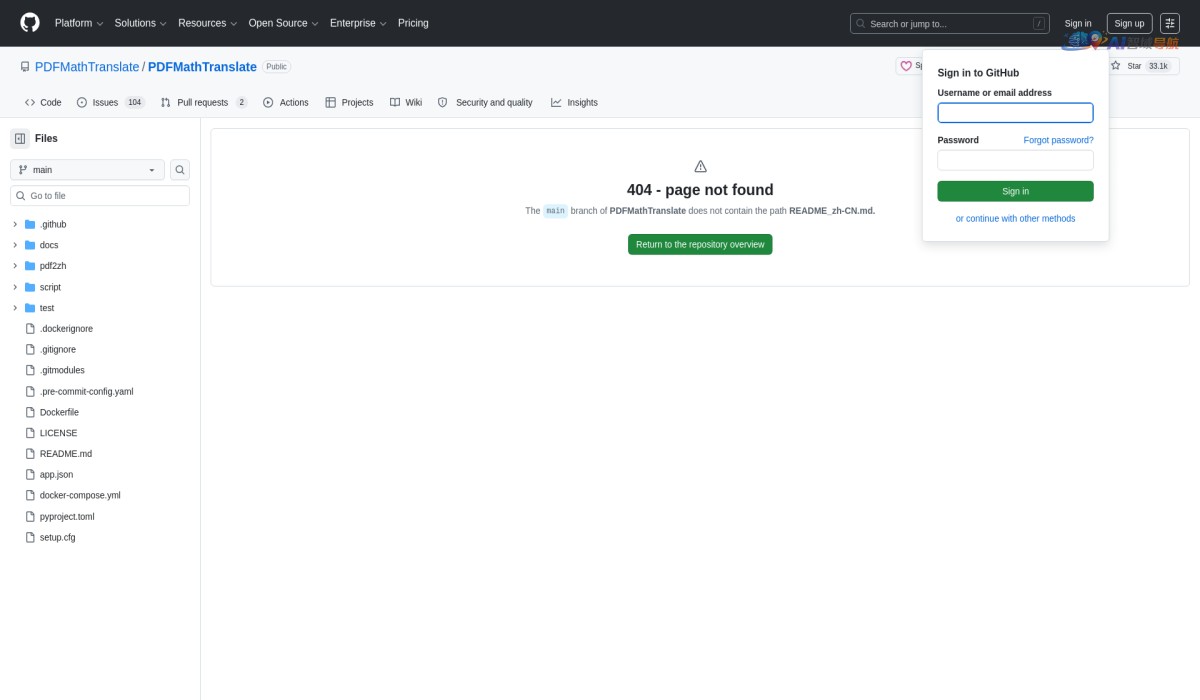Click the Star icon button
1200x700 pixels.
1116,66
